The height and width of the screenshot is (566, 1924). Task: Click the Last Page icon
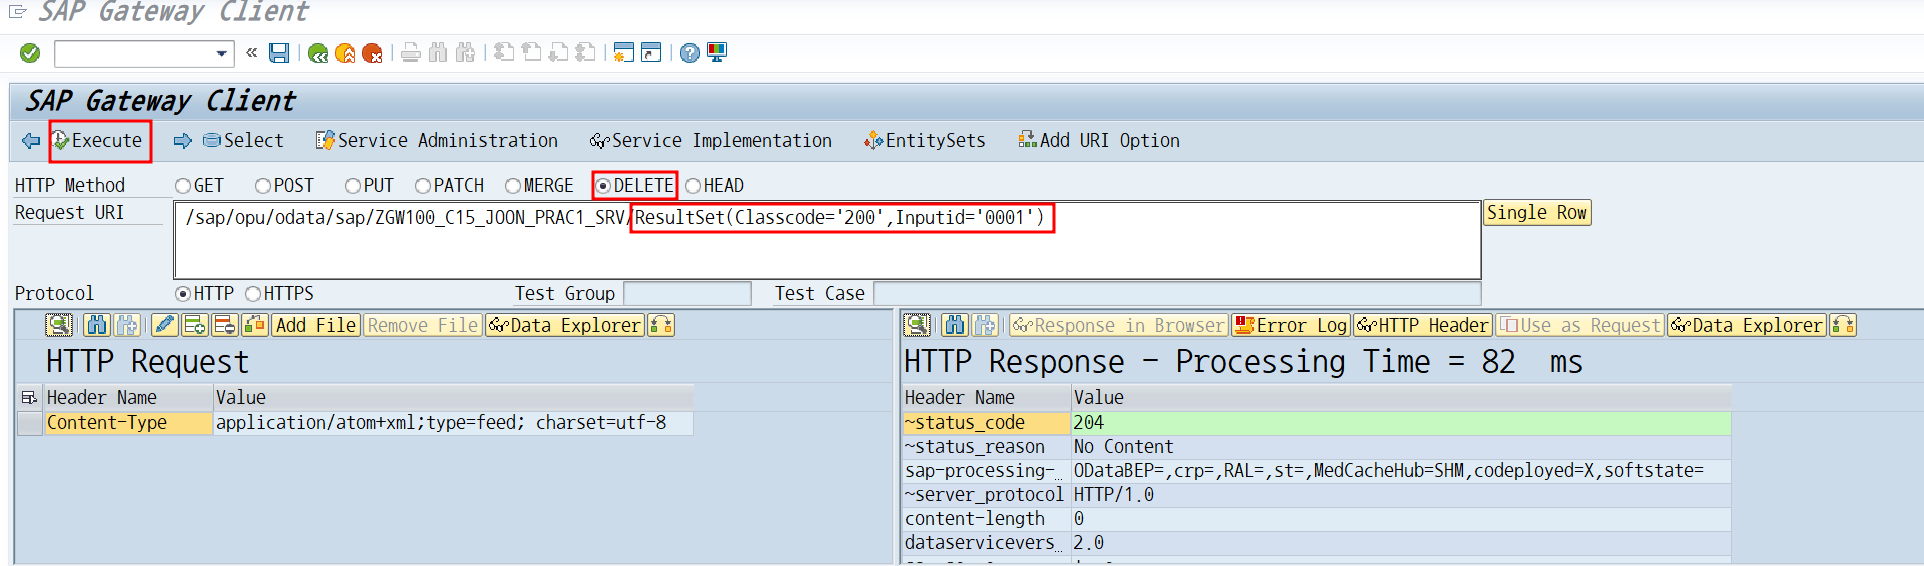click(x=585, y=53)
